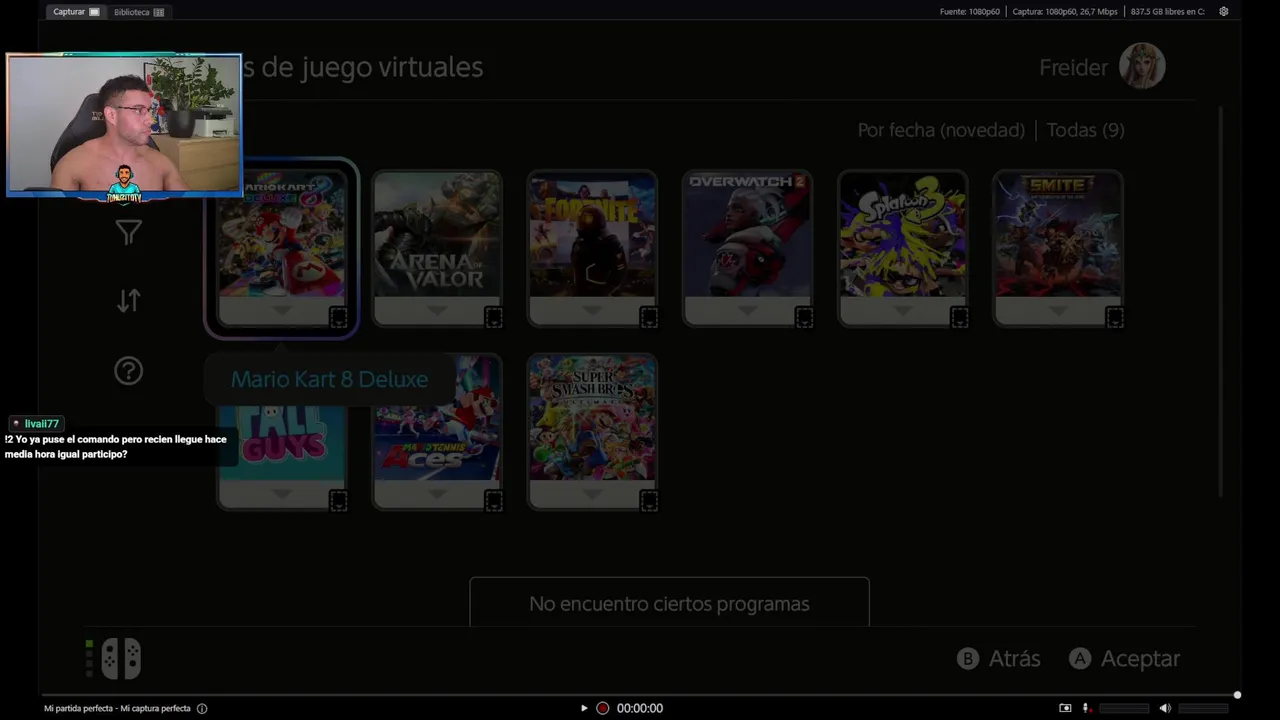Click the virtual card icon on Smash Bros

coord(648,502)
